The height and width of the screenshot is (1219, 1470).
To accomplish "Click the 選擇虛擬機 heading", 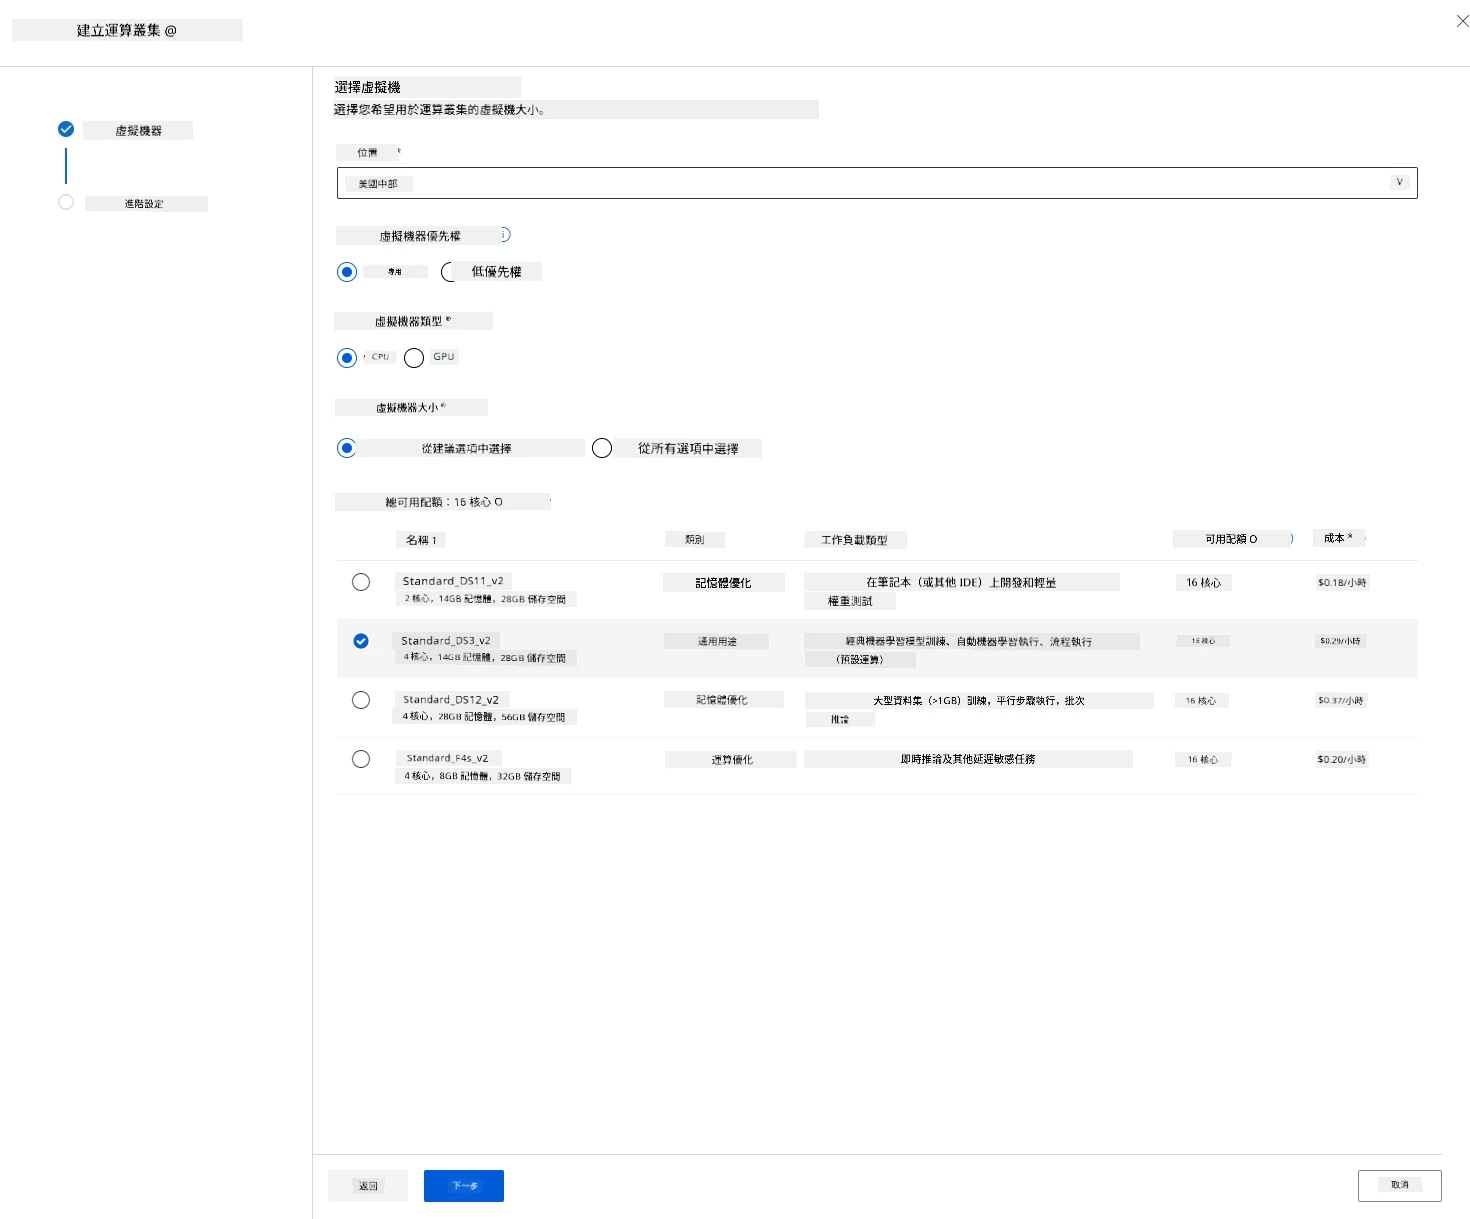I will [x=368, y=87].
